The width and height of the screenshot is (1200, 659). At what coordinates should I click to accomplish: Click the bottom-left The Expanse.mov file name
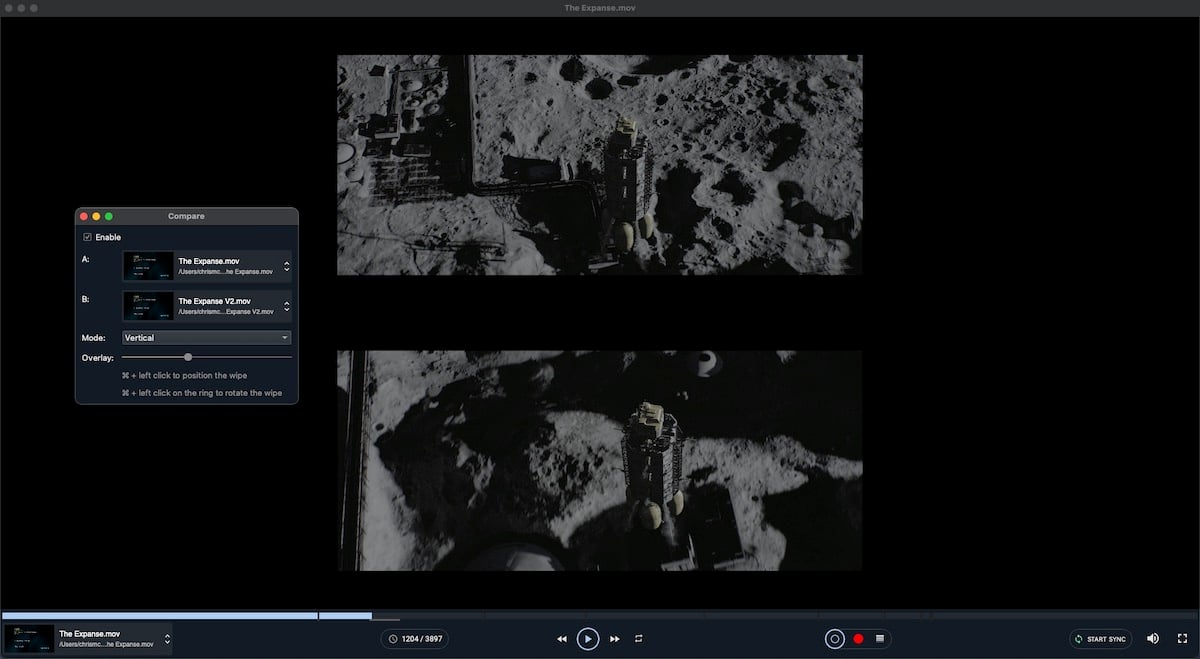click(90, 634)
